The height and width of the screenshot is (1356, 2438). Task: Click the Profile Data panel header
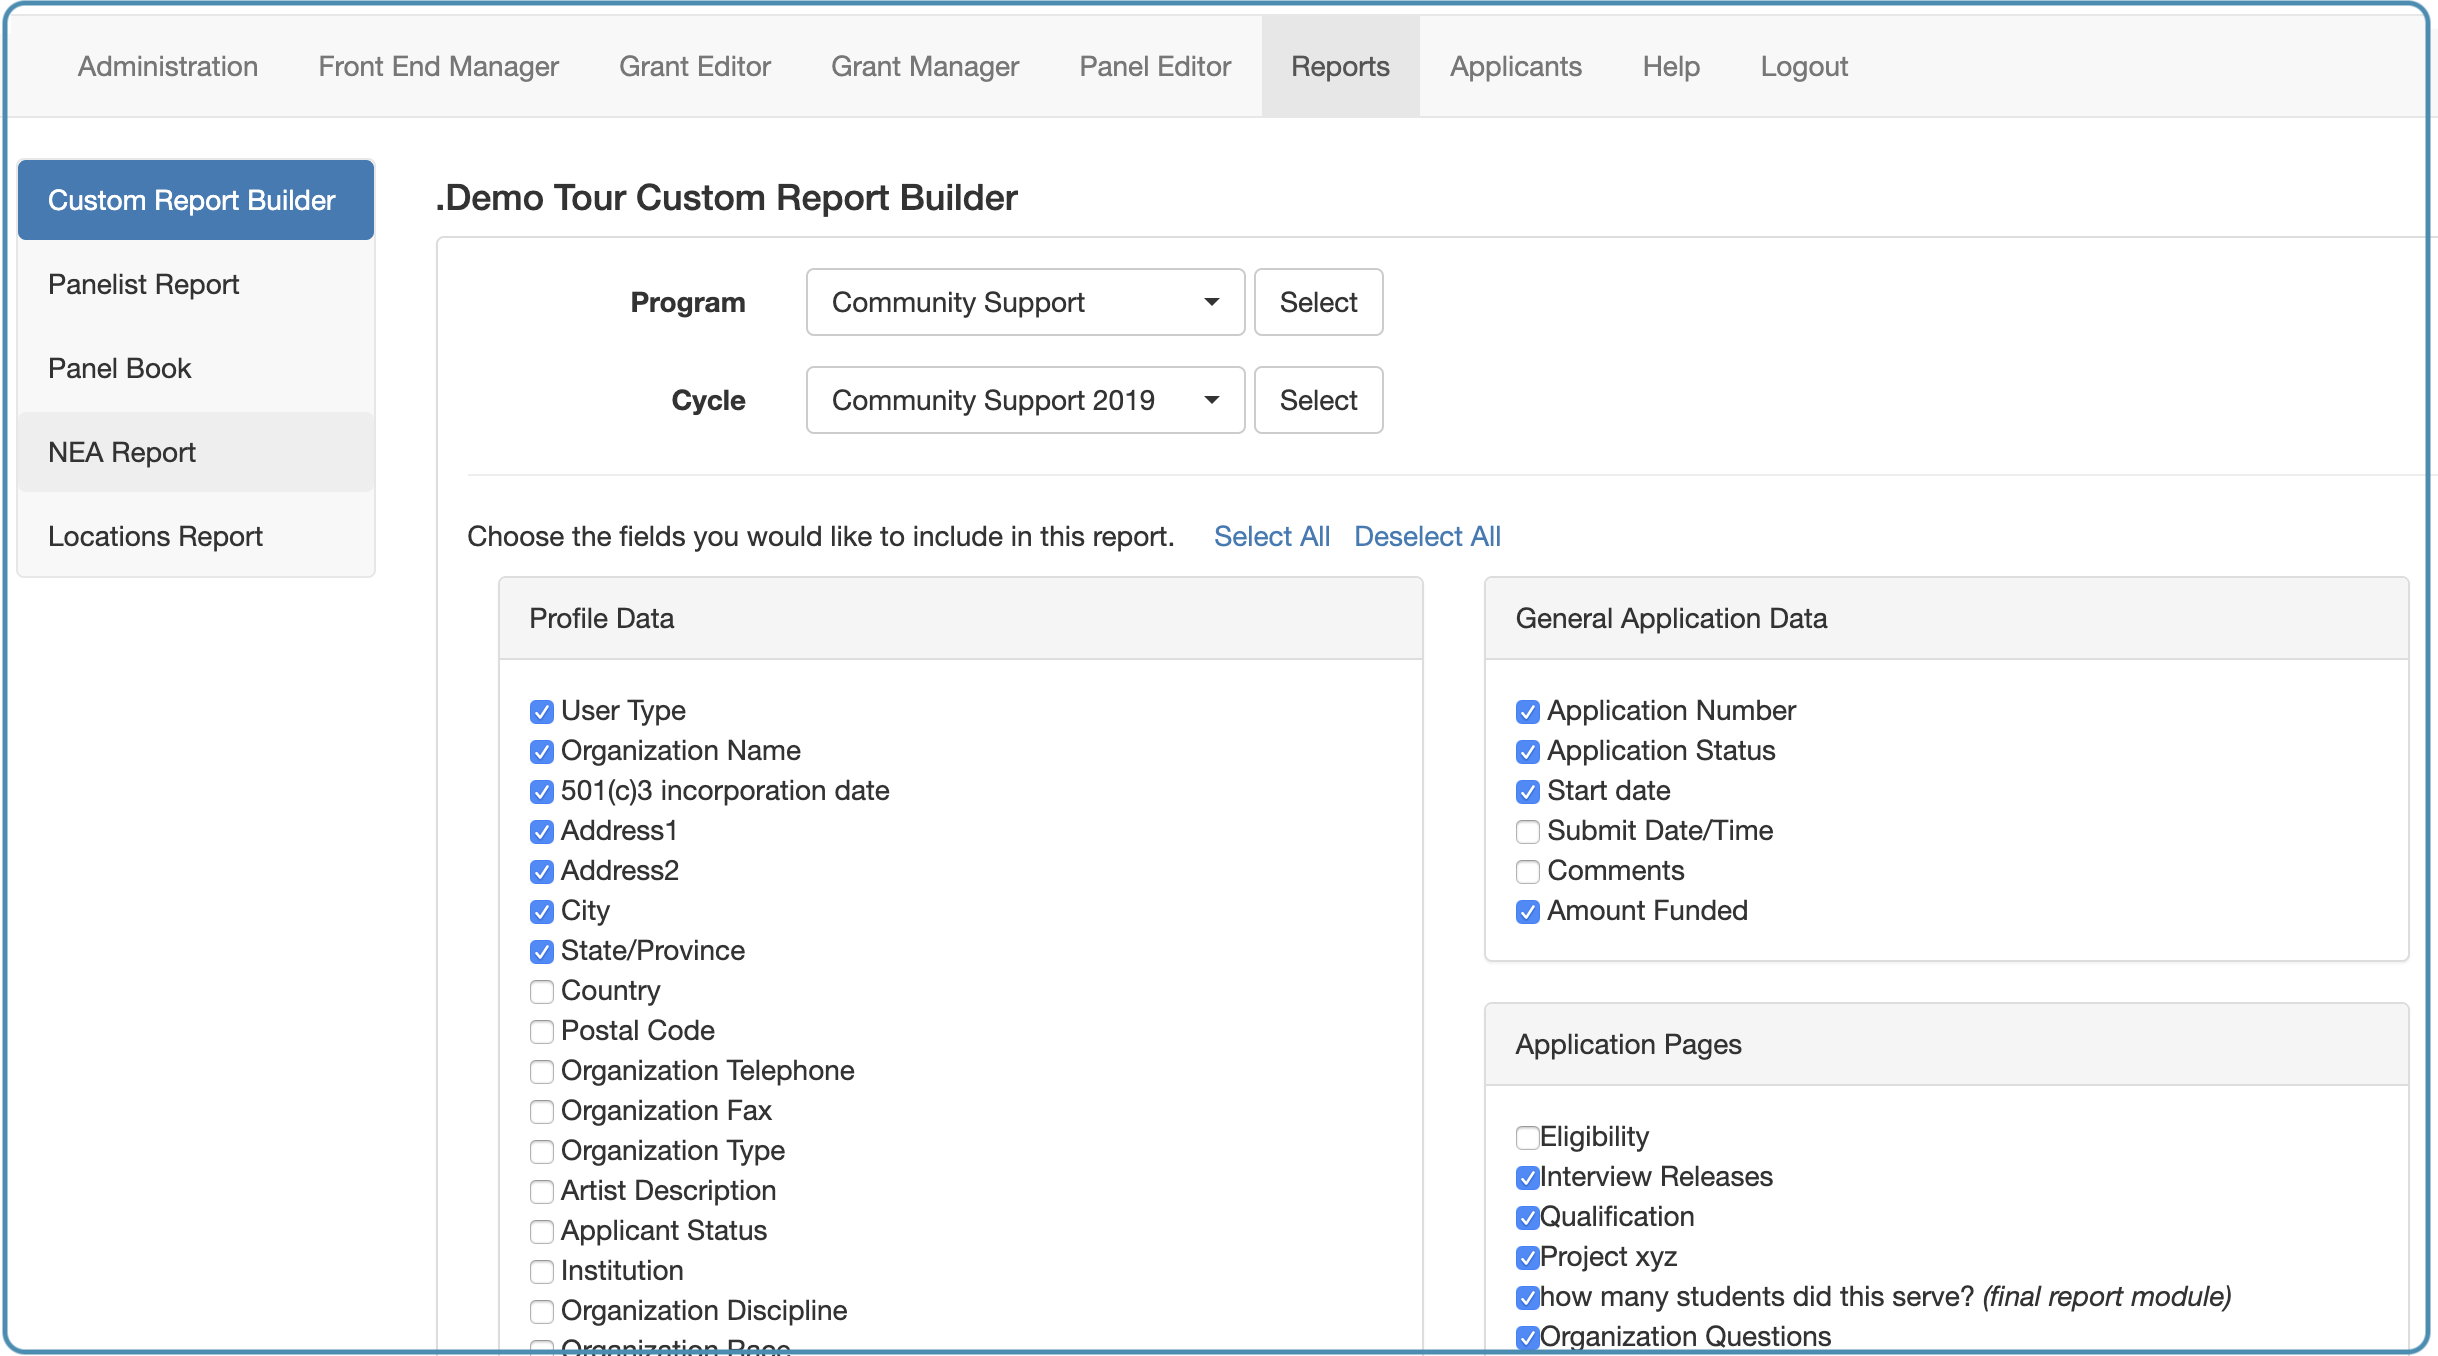[x=961, y=618]
